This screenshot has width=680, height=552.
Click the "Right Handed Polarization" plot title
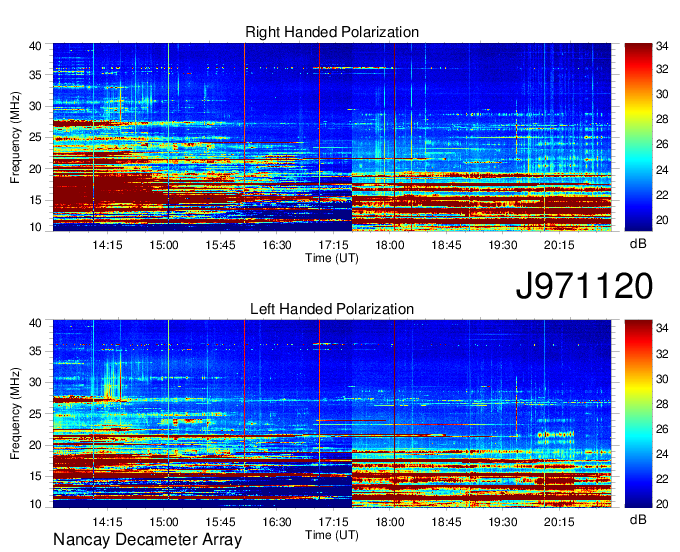(332, 32)
